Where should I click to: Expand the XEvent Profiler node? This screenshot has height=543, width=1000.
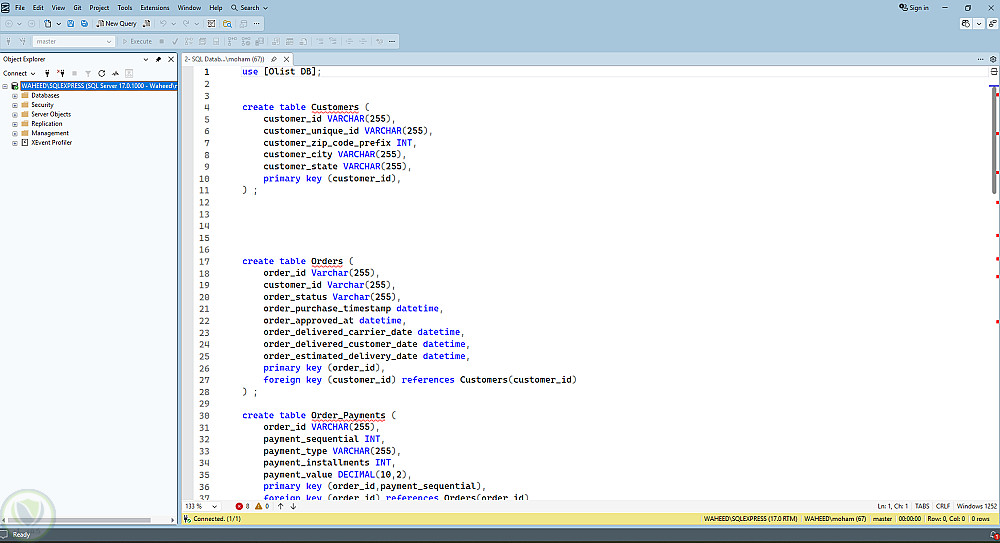15,143
